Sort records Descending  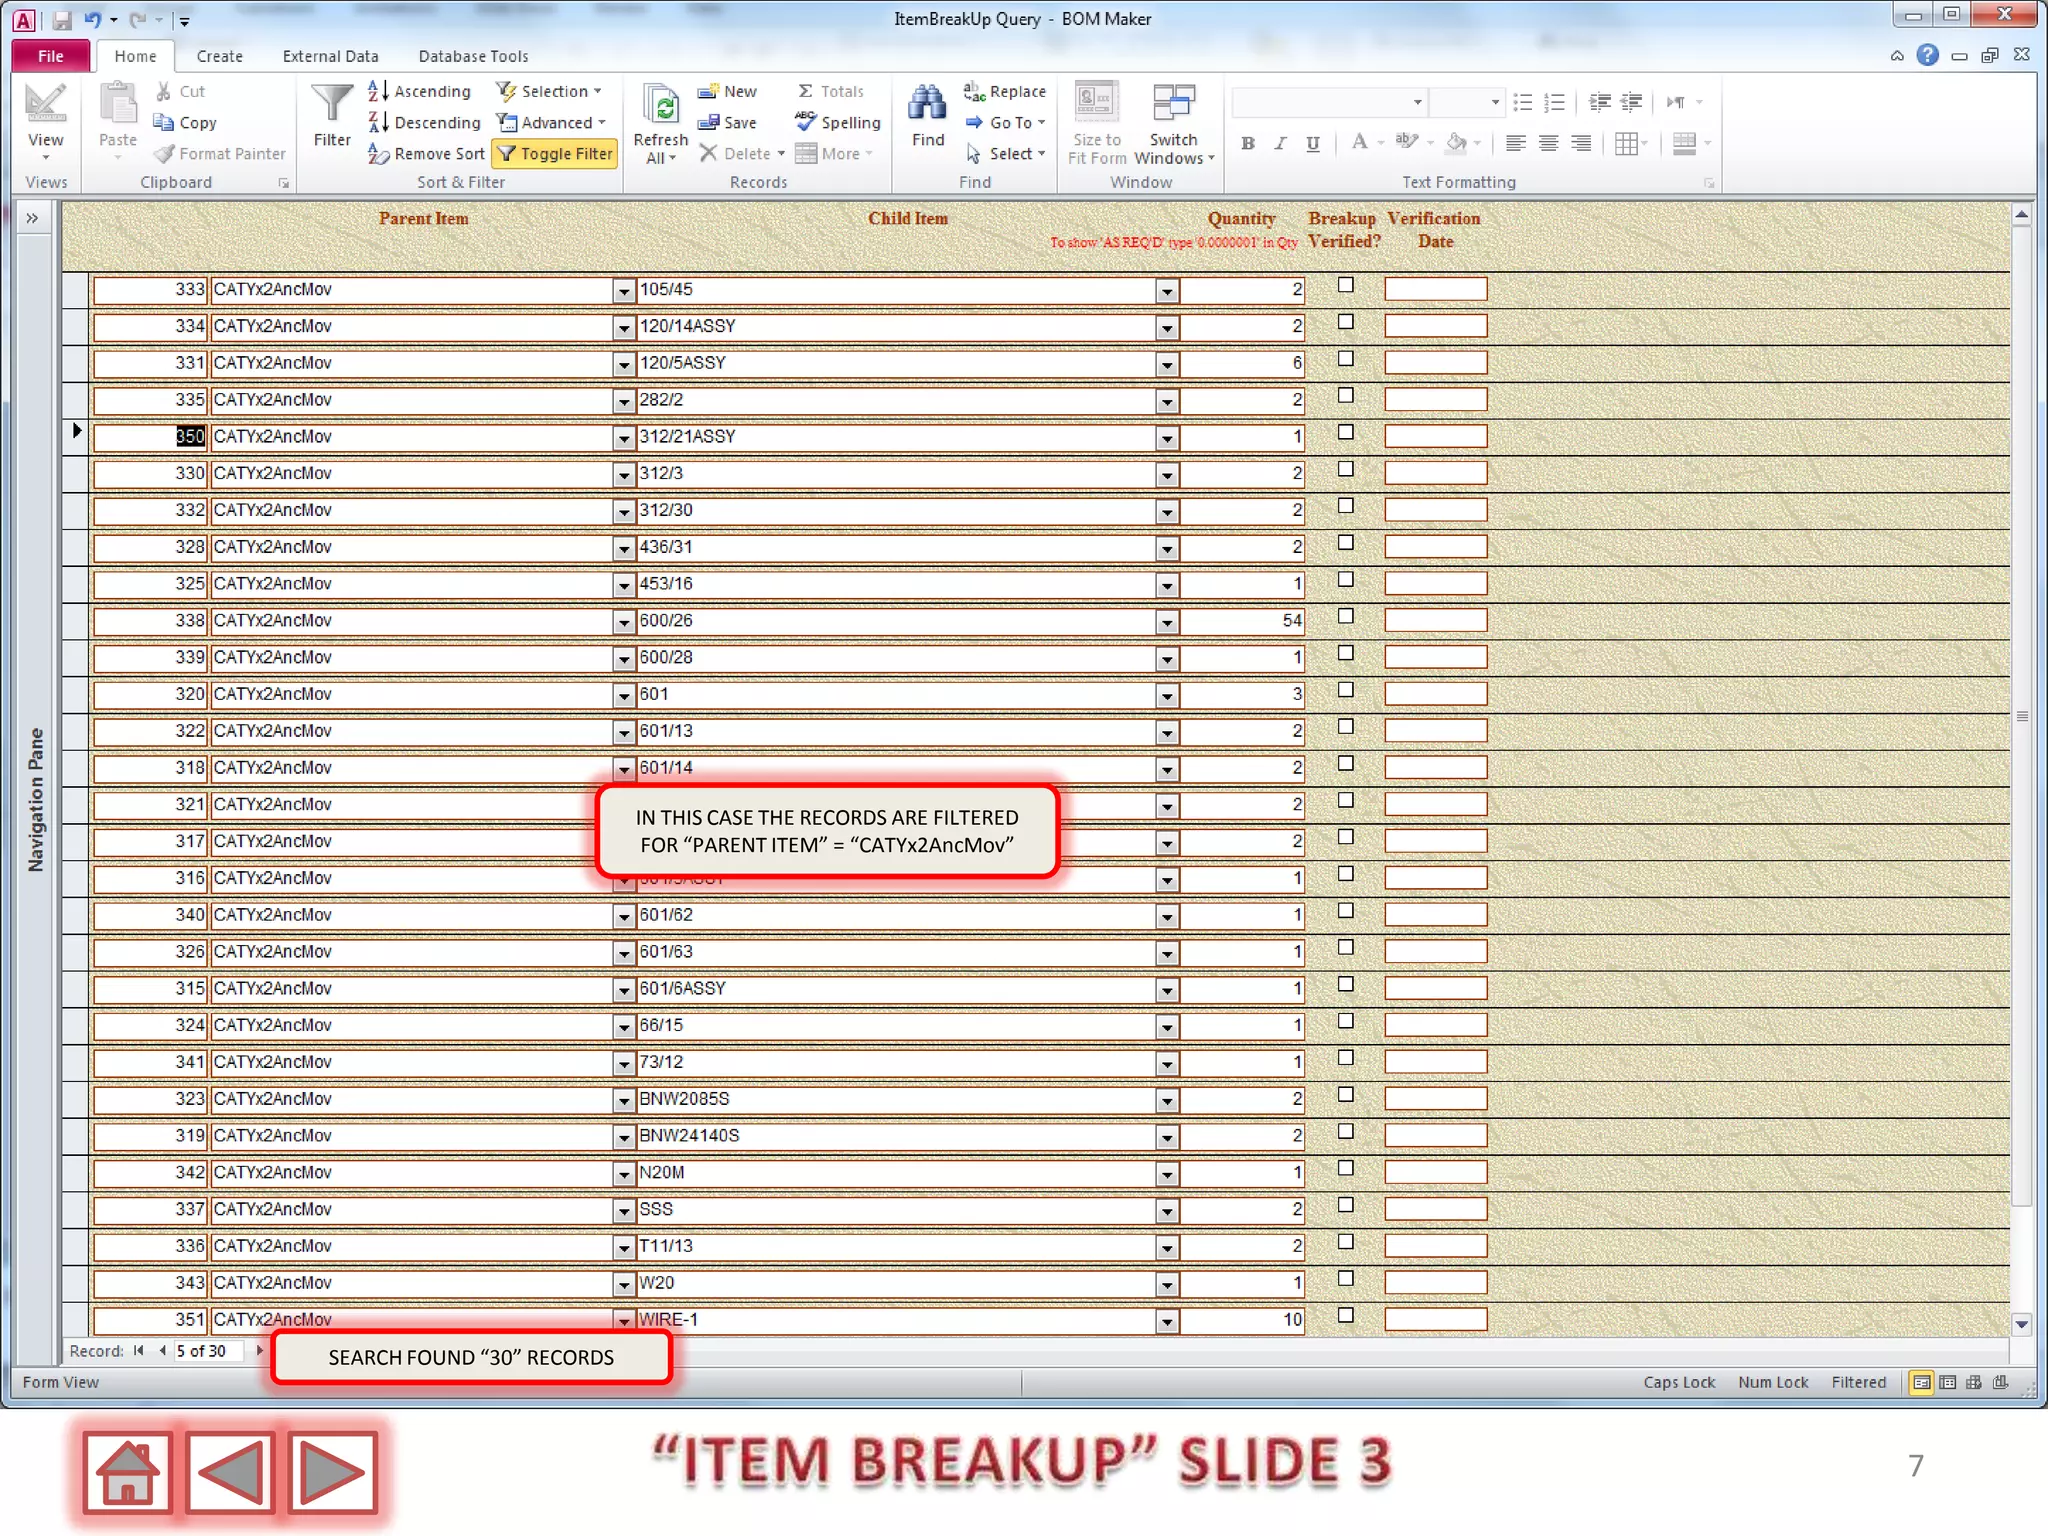pos(424,122)
